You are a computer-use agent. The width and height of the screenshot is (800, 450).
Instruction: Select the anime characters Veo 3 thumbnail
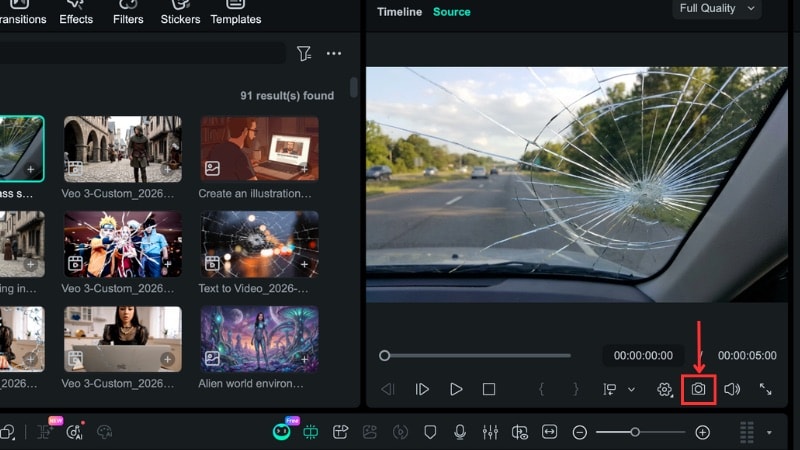click(122, 244)
